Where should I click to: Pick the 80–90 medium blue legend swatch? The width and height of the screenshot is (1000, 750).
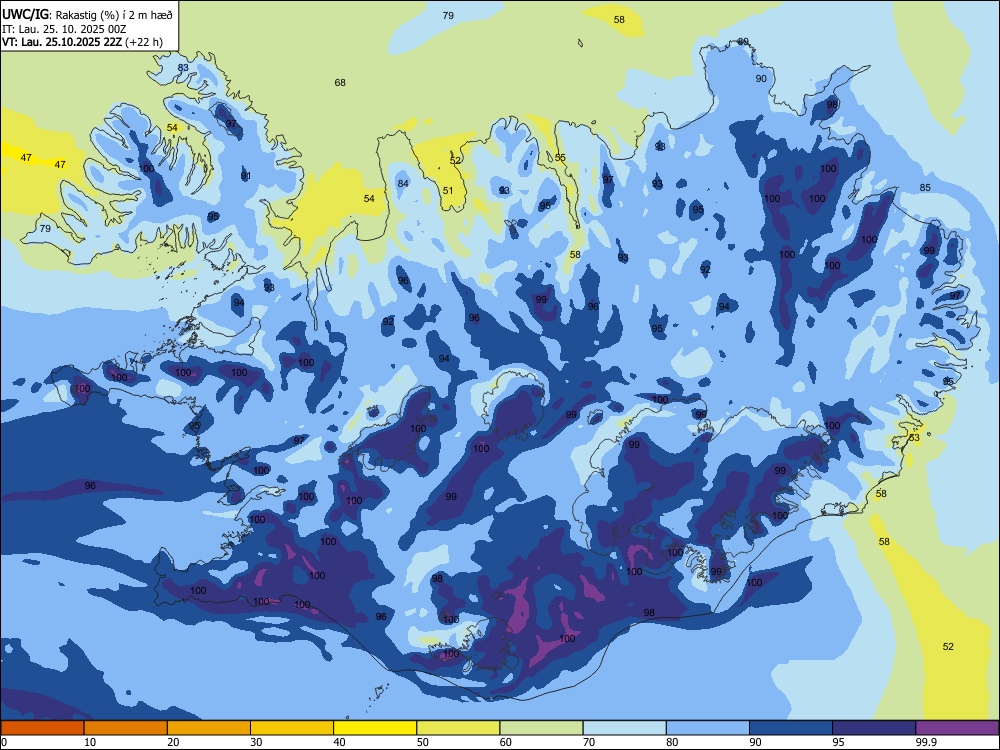(707, 728)
